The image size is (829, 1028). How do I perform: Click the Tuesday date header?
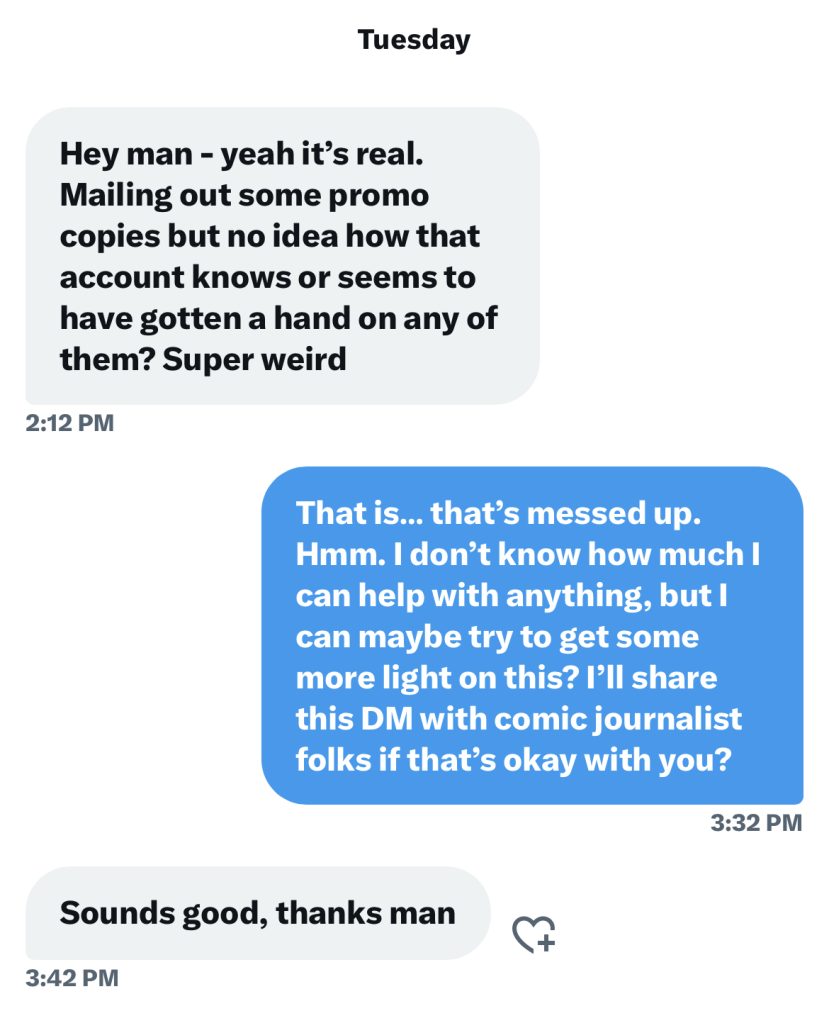[x=414, y=40]
